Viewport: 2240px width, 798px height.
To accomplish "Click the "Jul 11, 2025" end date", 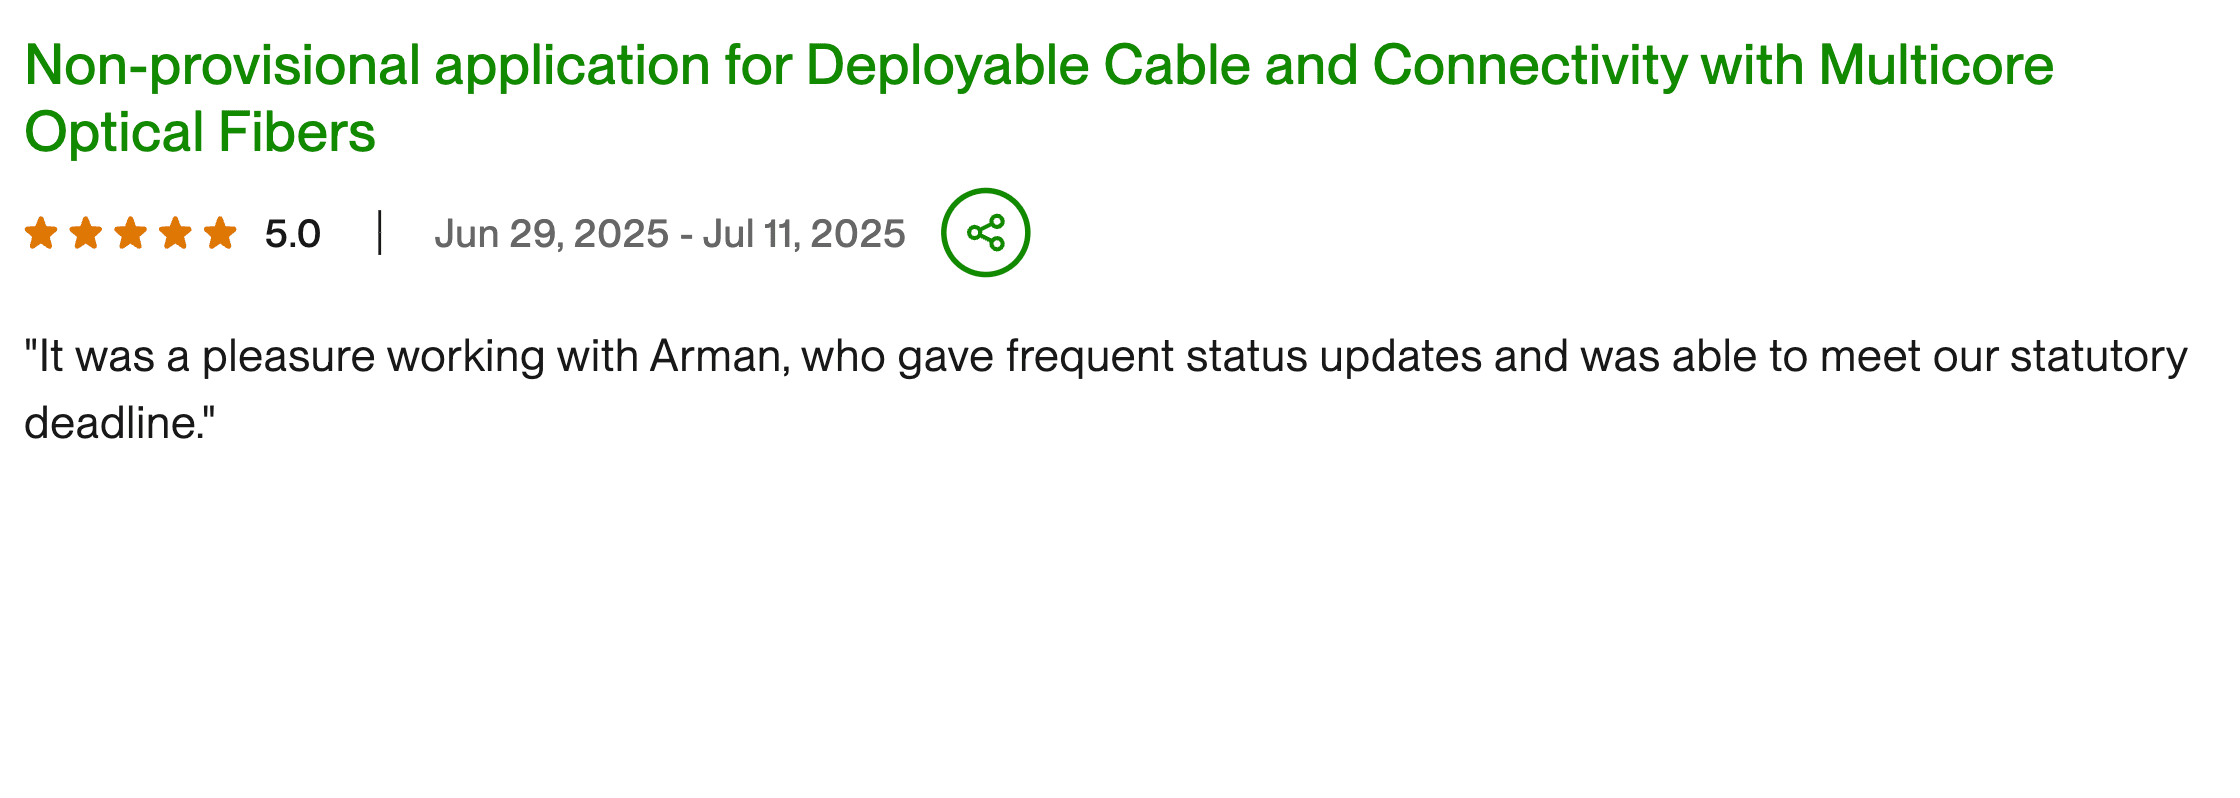I will click(803, 234).
